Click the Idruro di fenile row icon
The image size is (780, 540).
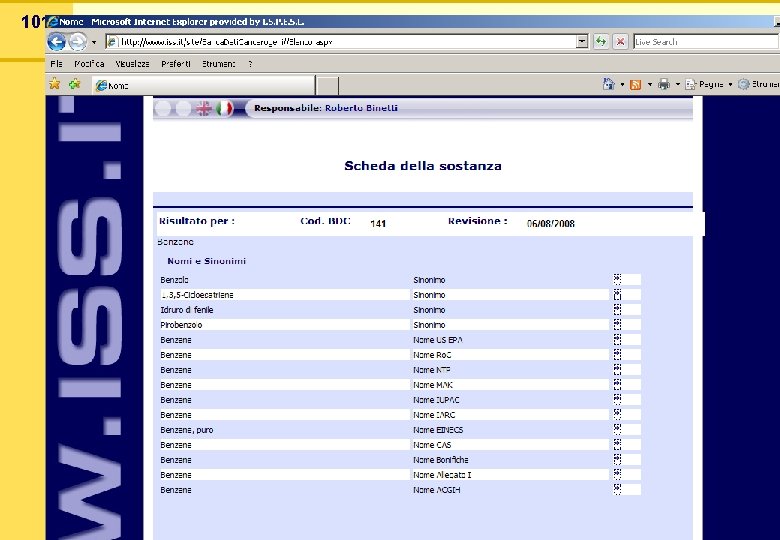617,309
